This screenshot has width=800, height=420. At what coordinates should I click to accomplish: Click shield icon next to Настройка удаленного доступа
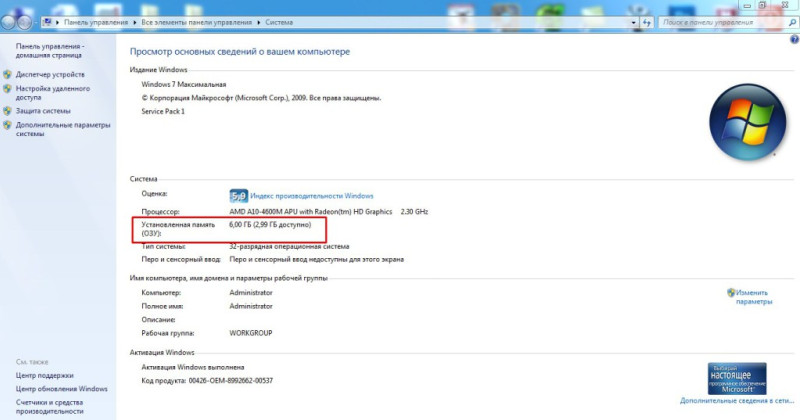pyautogui.click(x=7, y=89)
